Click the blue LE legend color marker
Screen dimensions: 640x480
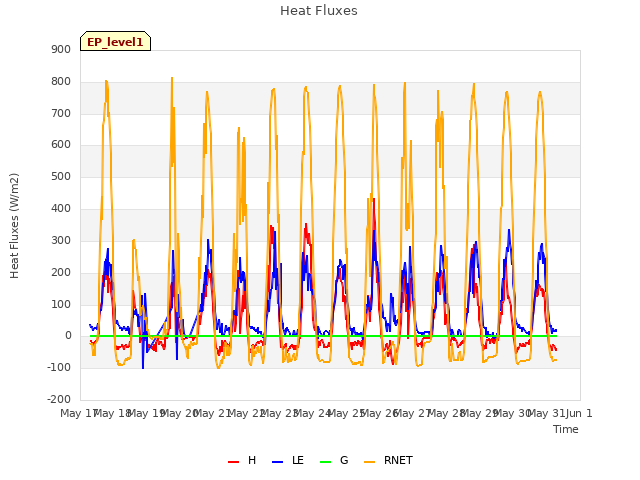point(278,462)
